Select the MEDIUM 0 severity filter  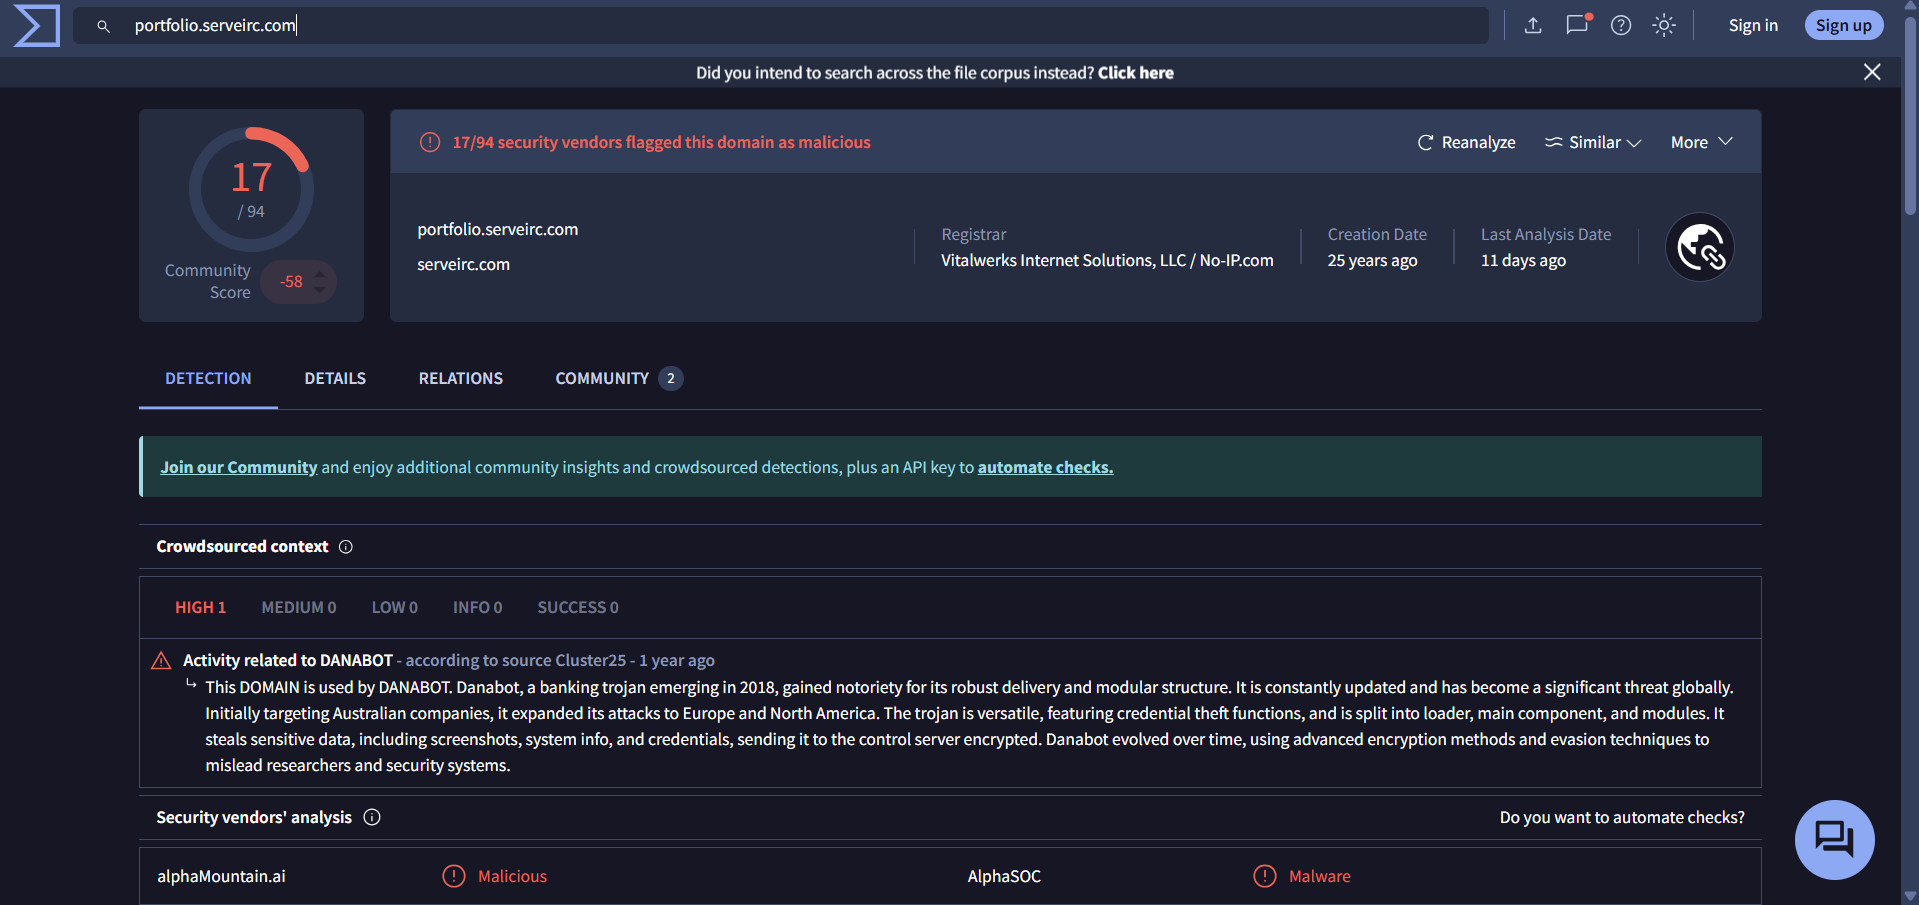298,608
